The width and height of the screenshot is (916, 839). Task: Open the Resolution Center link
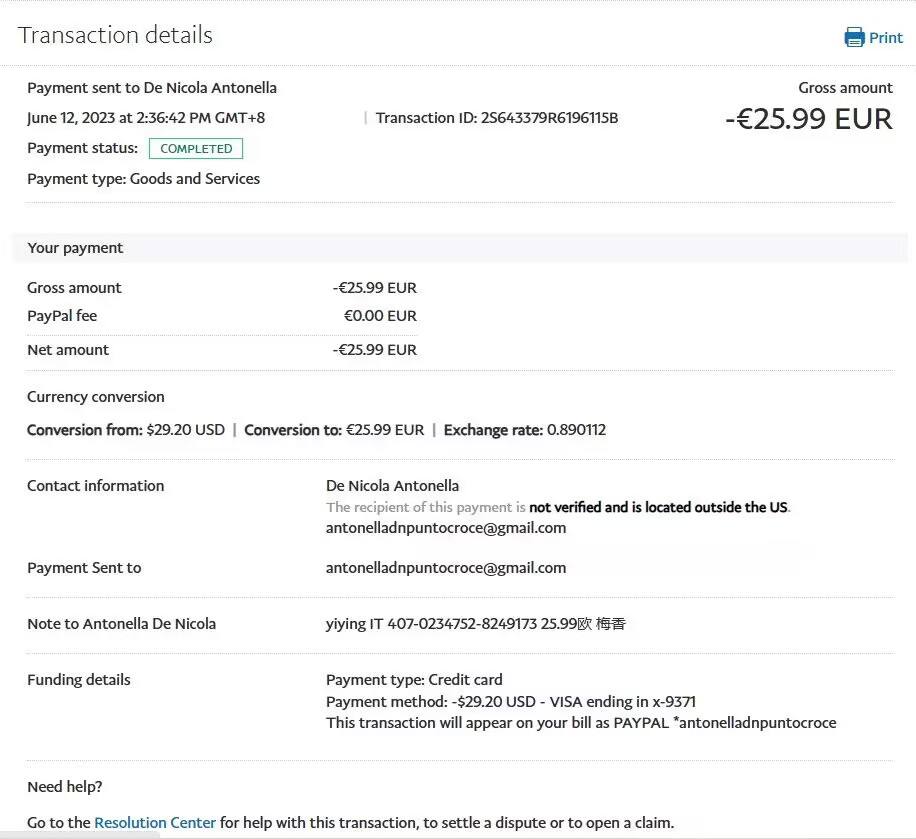155,823
